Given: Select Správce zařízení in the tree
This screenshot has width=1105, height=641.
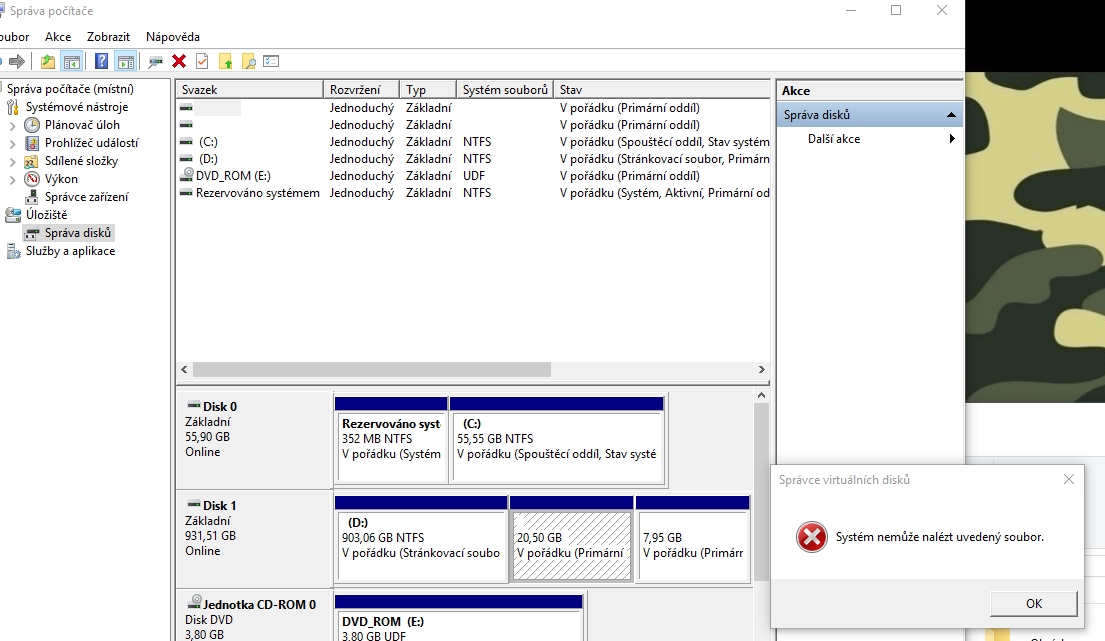Looking at the screenshot, I should 85,197.
